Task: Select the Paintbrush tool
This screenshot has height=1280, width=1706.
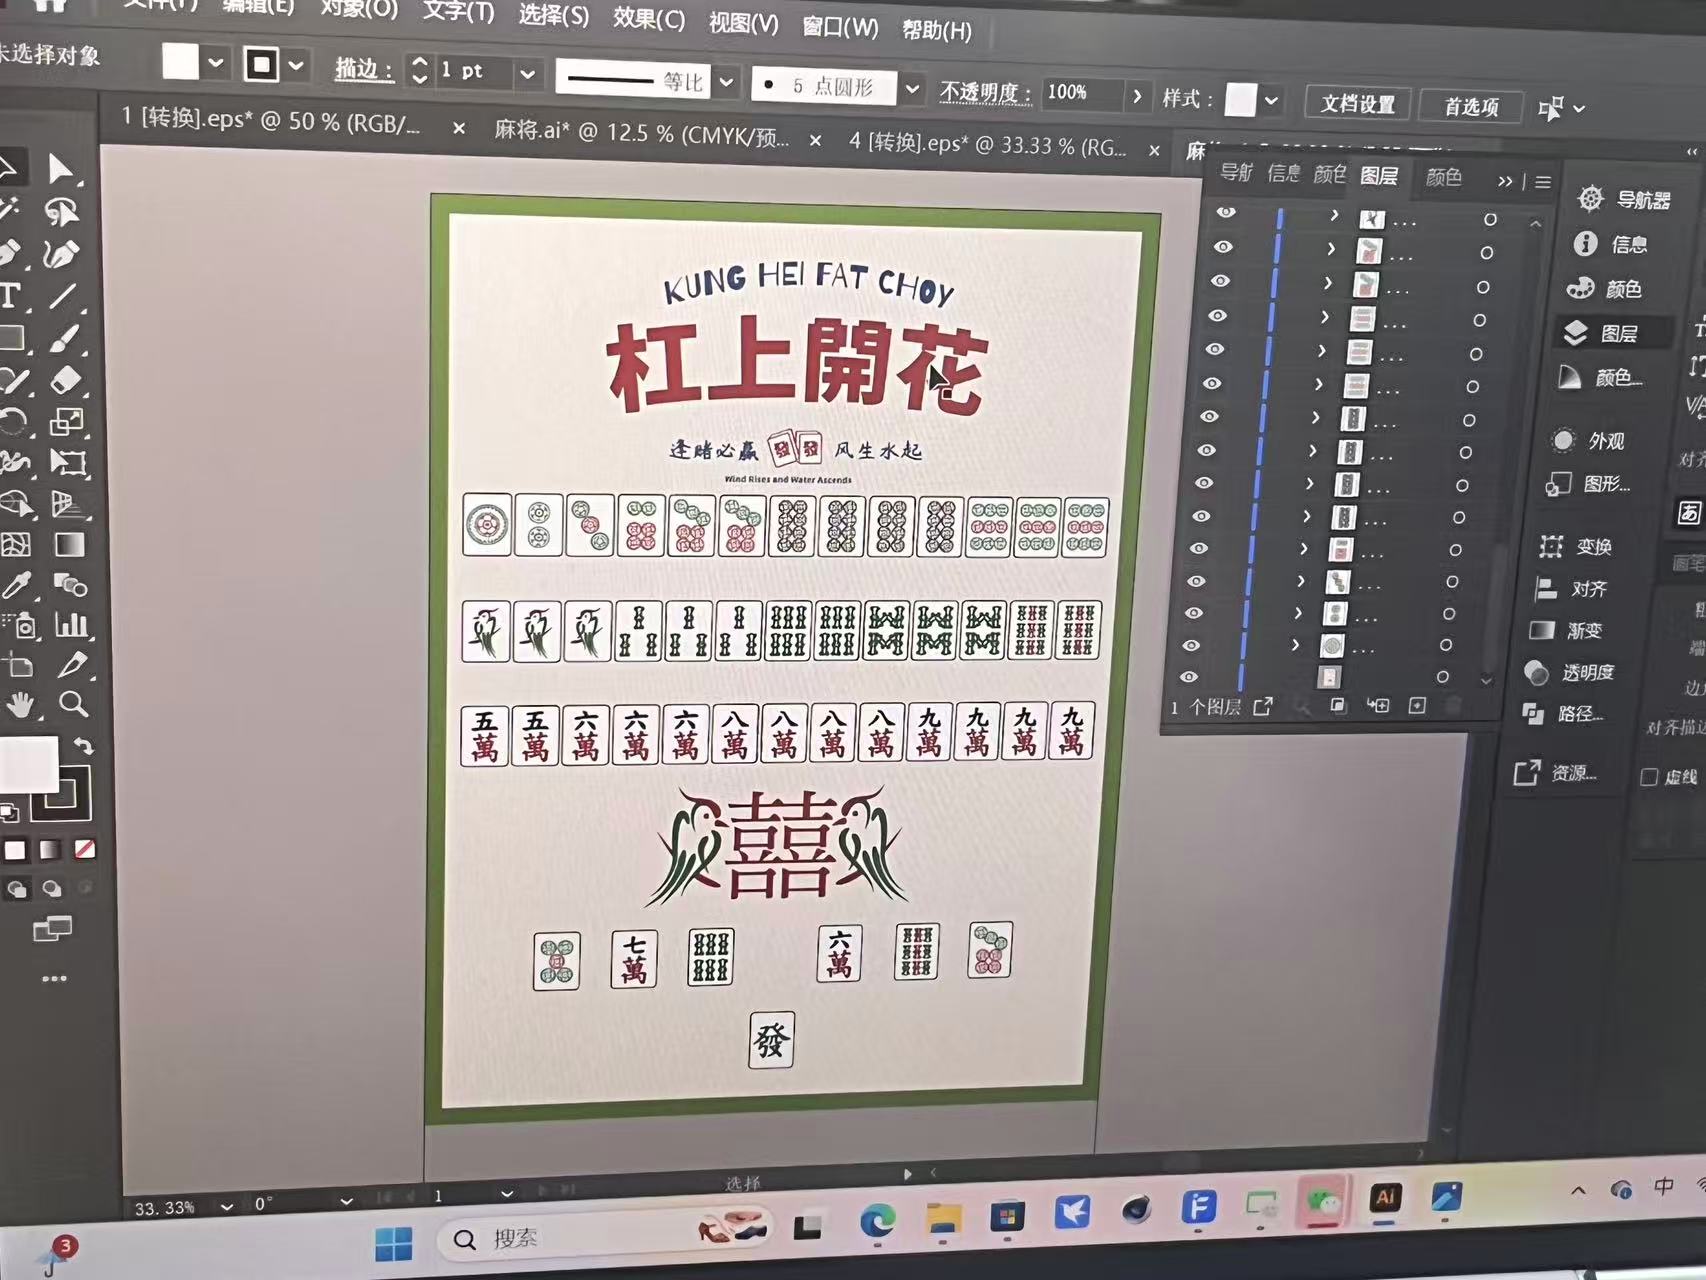Action: (x=65, y=339)
